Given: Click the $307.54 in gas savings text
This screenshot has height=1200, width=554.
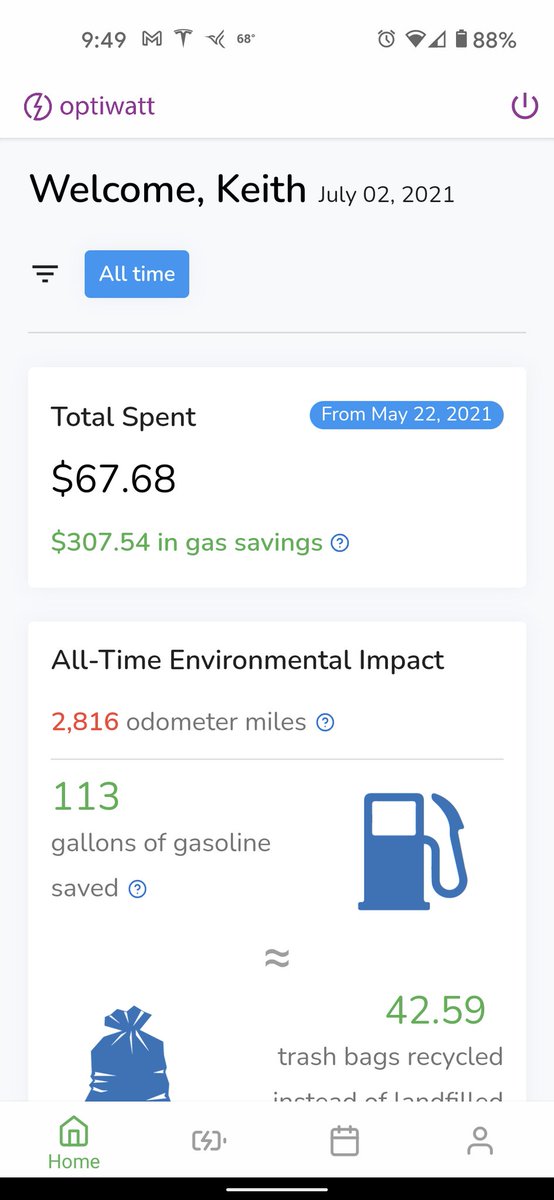Looking at the screenshot, I should 187,543.
